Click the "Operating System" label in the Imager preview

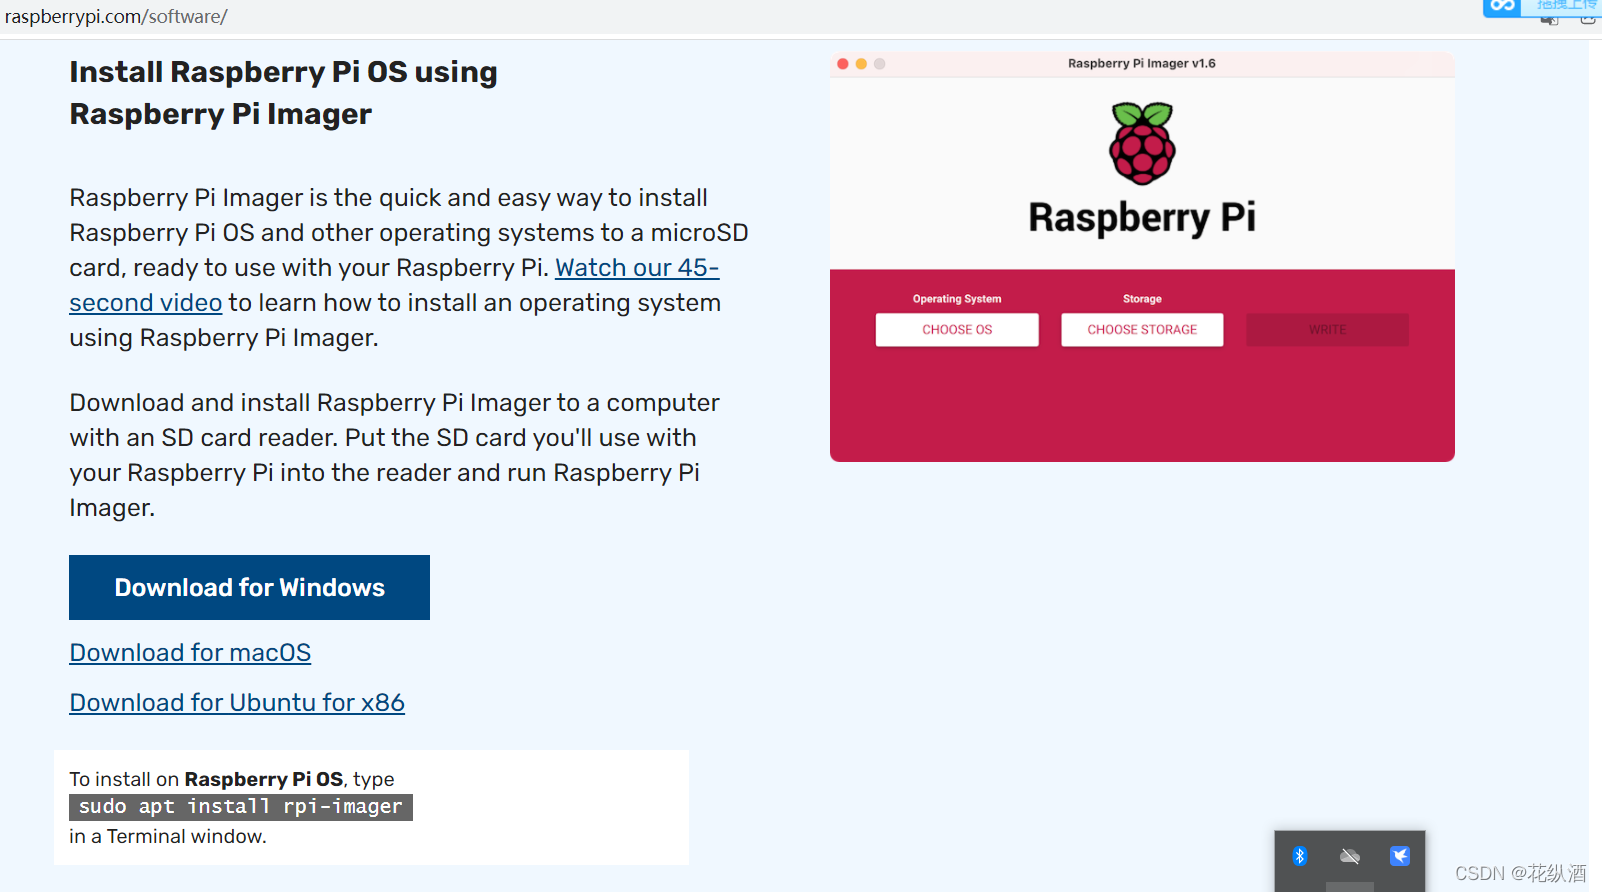[x=957, y=299]
